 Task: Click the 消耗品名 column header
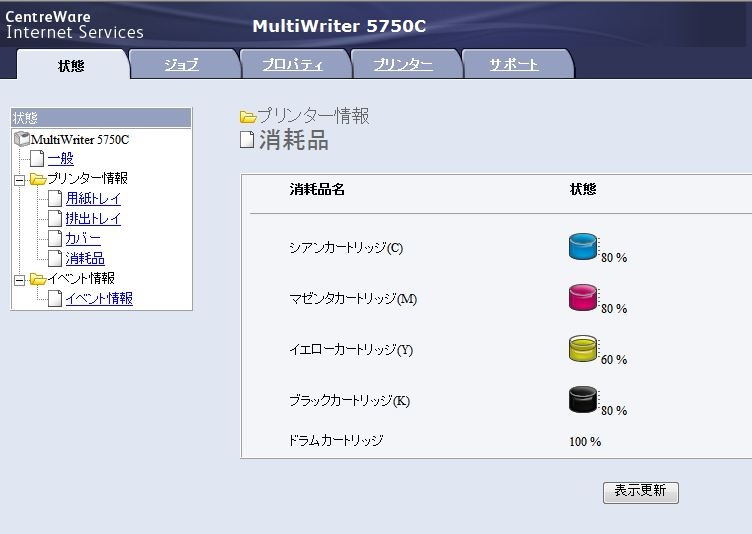pyautogui.click(x=317, y=190)
